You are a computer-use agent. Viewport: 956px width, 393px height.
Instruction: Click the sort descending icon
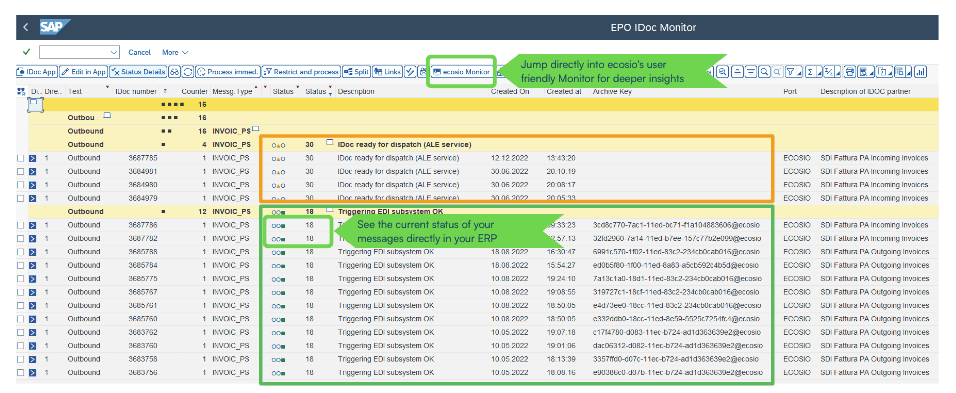(751, 72)
